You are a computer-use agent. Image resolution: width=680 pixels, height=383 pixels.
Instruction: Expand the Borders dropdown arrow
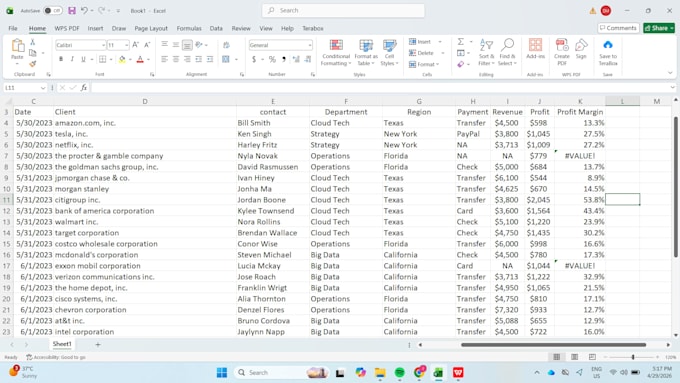point(111,59)
